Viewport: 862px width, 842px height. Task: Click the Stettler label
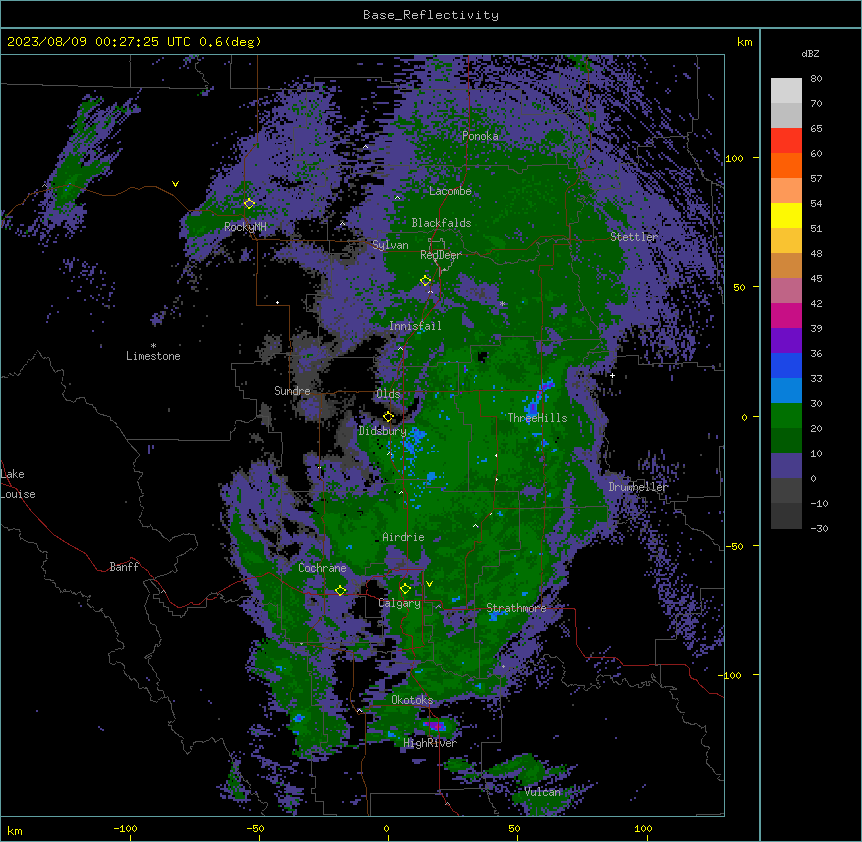coord(634,237)
